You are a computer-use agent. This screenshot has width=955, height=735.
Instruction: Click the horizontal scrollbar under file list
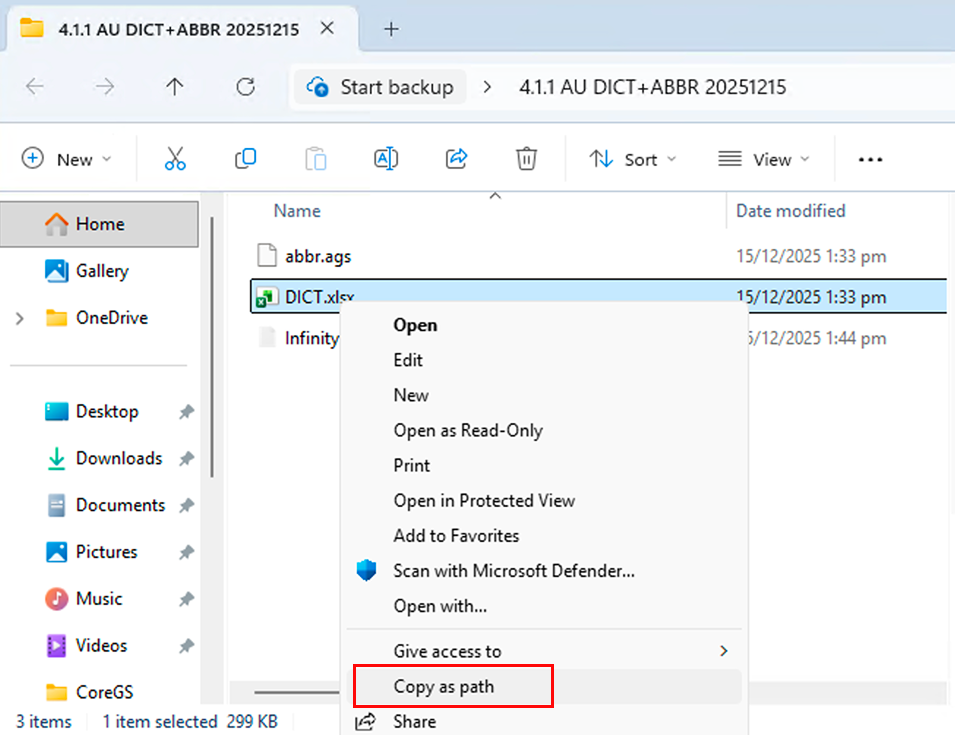pos(296,692)
